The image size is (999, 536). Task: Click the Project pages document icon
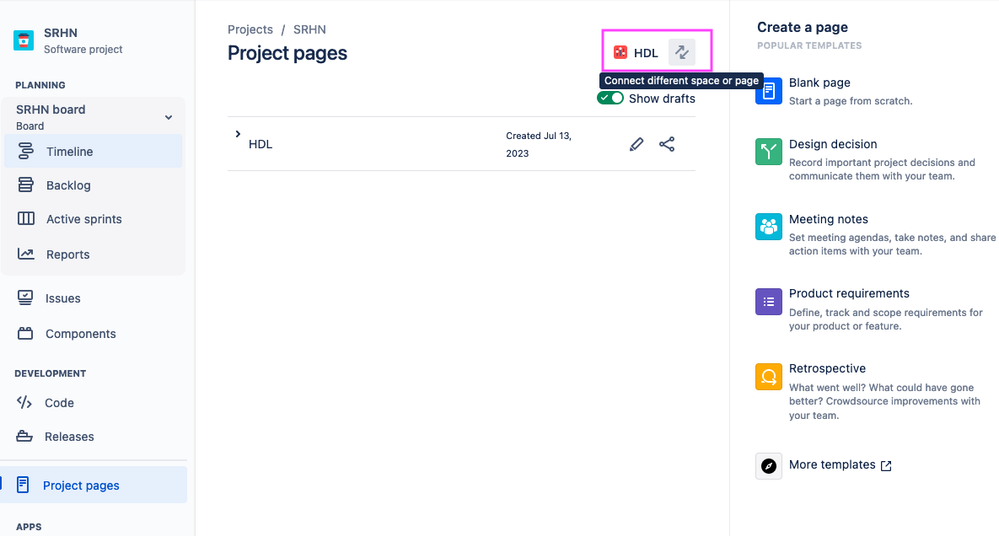[x=23, y=484]
